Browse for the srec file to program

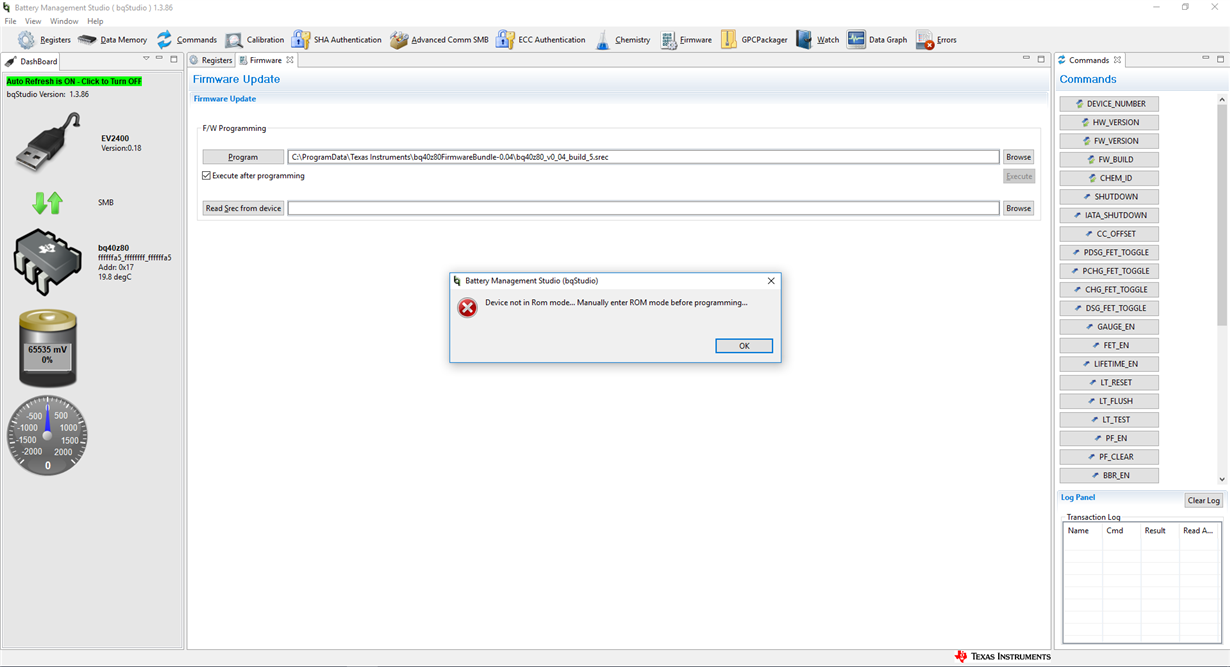coord(1019,157)
